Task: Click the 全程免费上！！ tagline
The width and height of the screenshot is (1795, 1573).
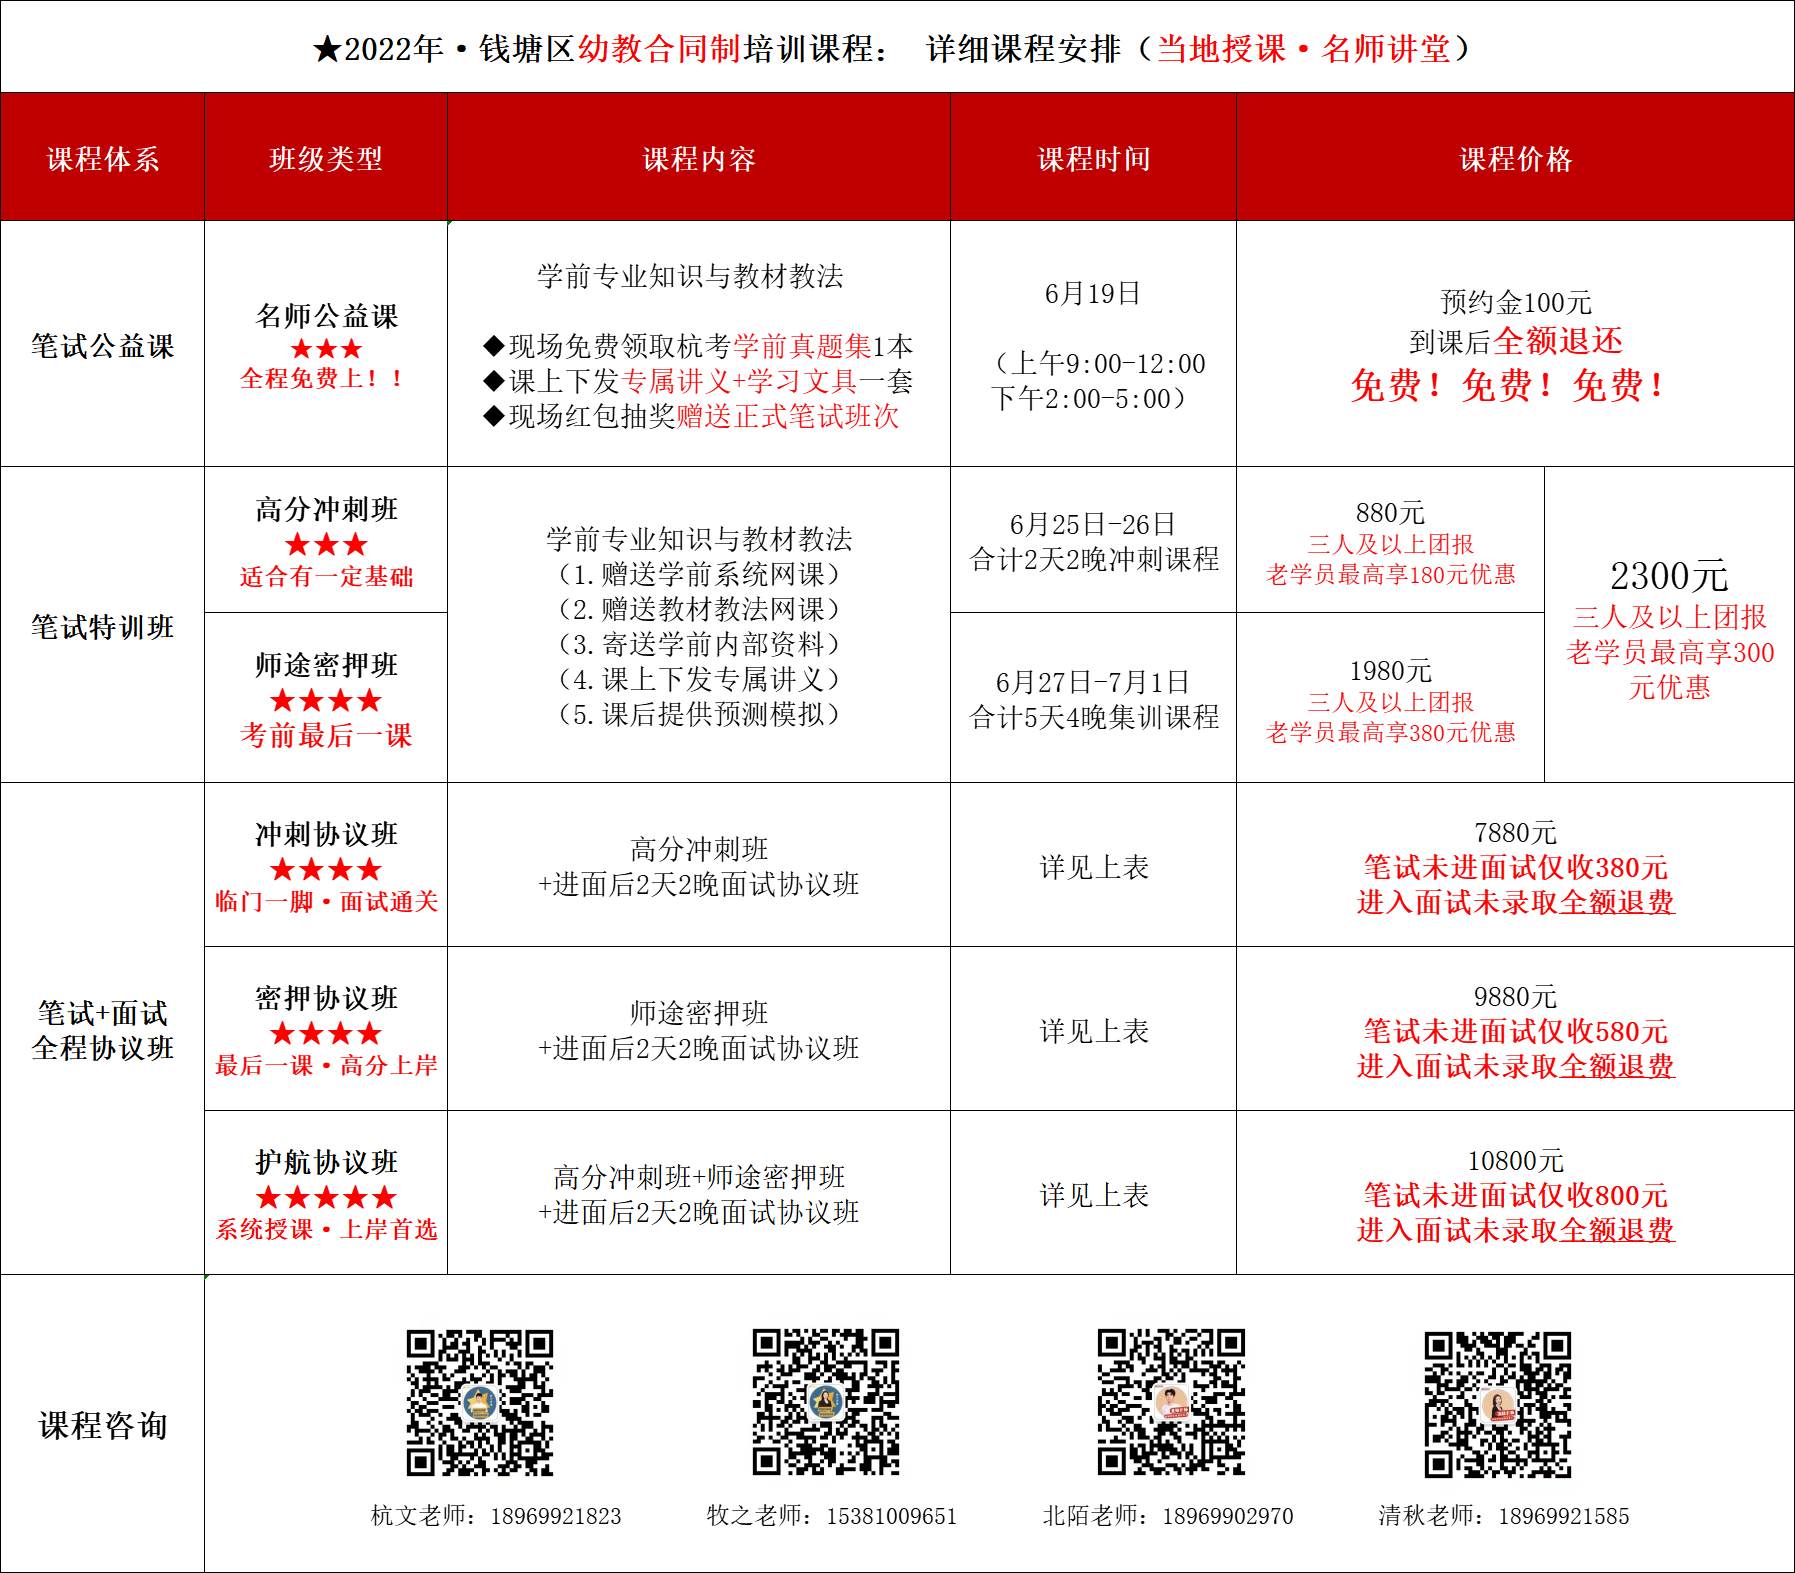Action: coord(322,378)
